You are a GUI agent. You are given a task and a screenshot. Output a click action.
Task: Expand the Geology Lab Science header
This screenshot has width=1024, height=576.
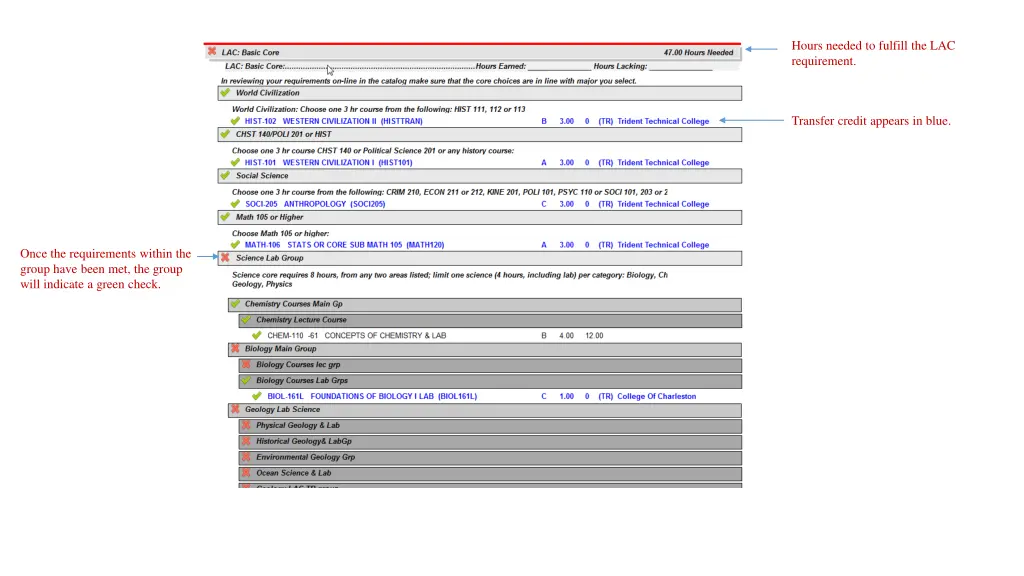point(485,410)
